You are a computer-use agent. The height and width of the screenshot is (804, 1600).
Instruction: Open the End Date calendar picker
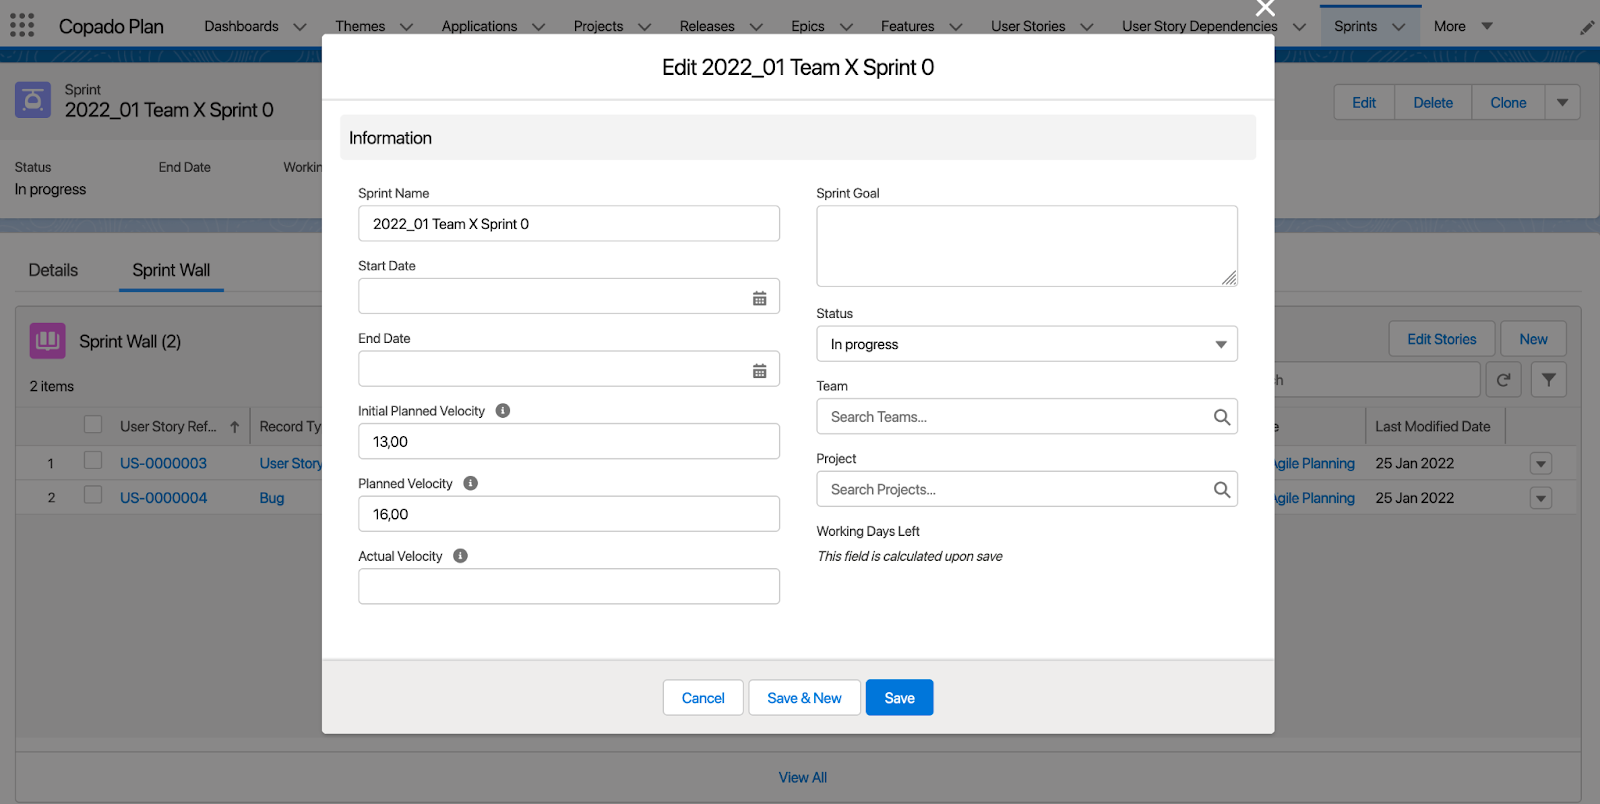[759, 371]
